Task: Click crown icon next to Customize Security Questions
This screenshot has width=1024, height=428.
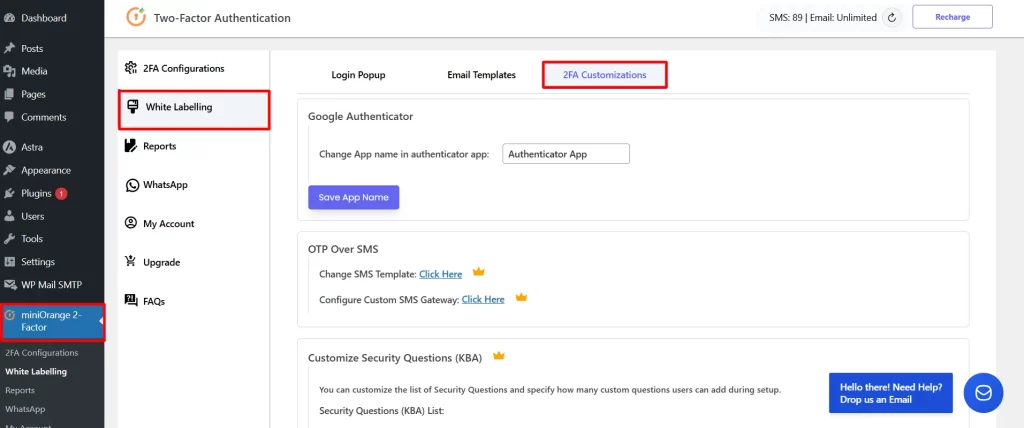Action: tap(499, 356)
